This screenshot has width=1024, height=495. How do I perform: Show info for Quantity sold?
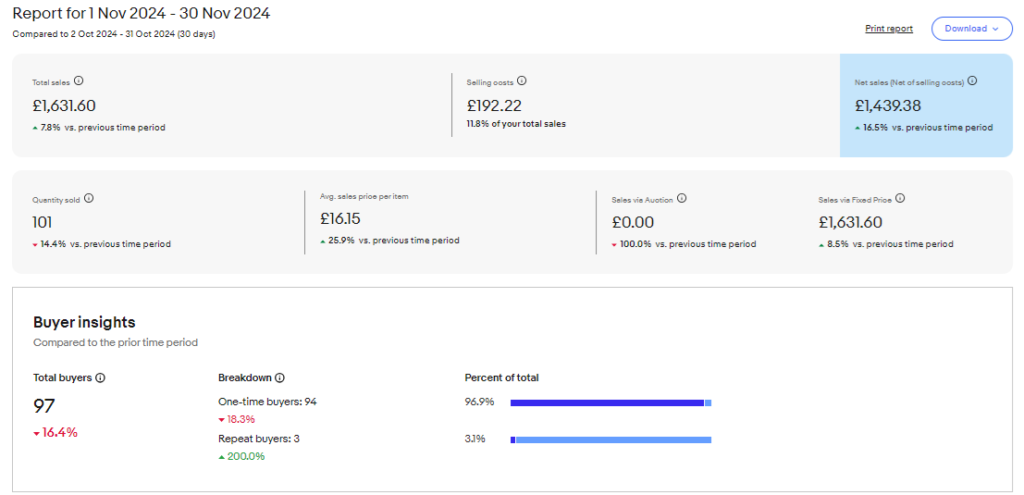click(89, 199)
